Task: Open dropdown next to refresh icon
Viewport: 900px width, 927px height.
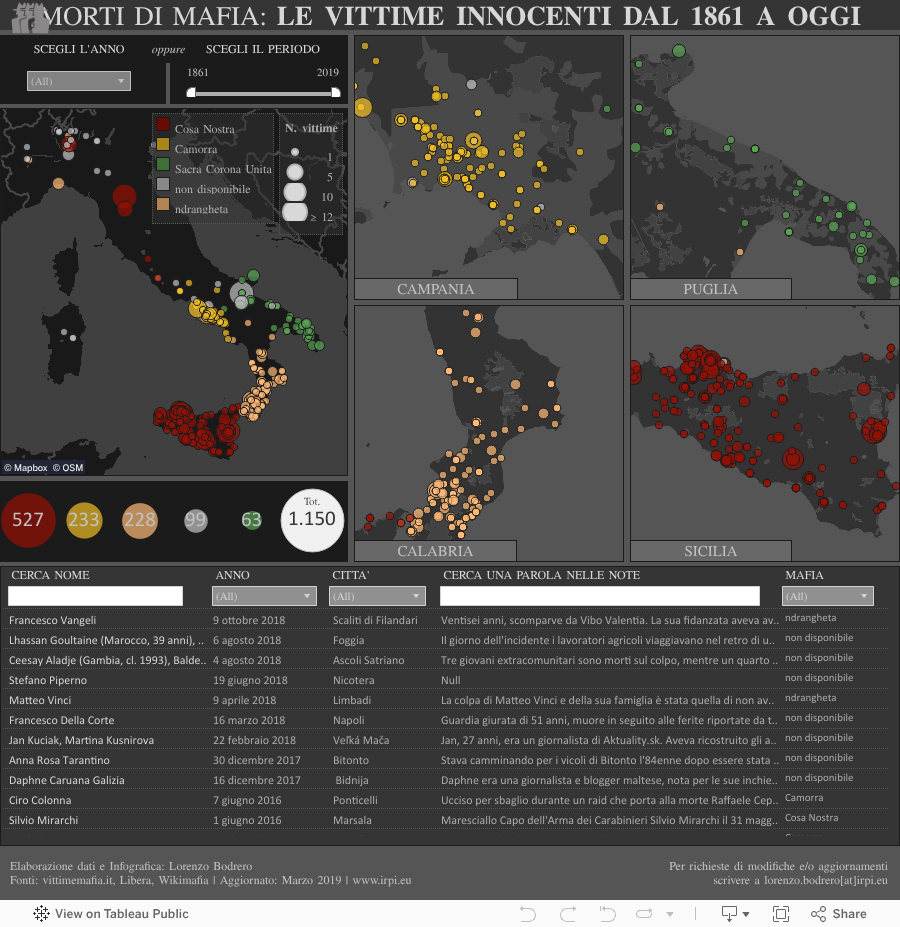Action: pos(669,915)
